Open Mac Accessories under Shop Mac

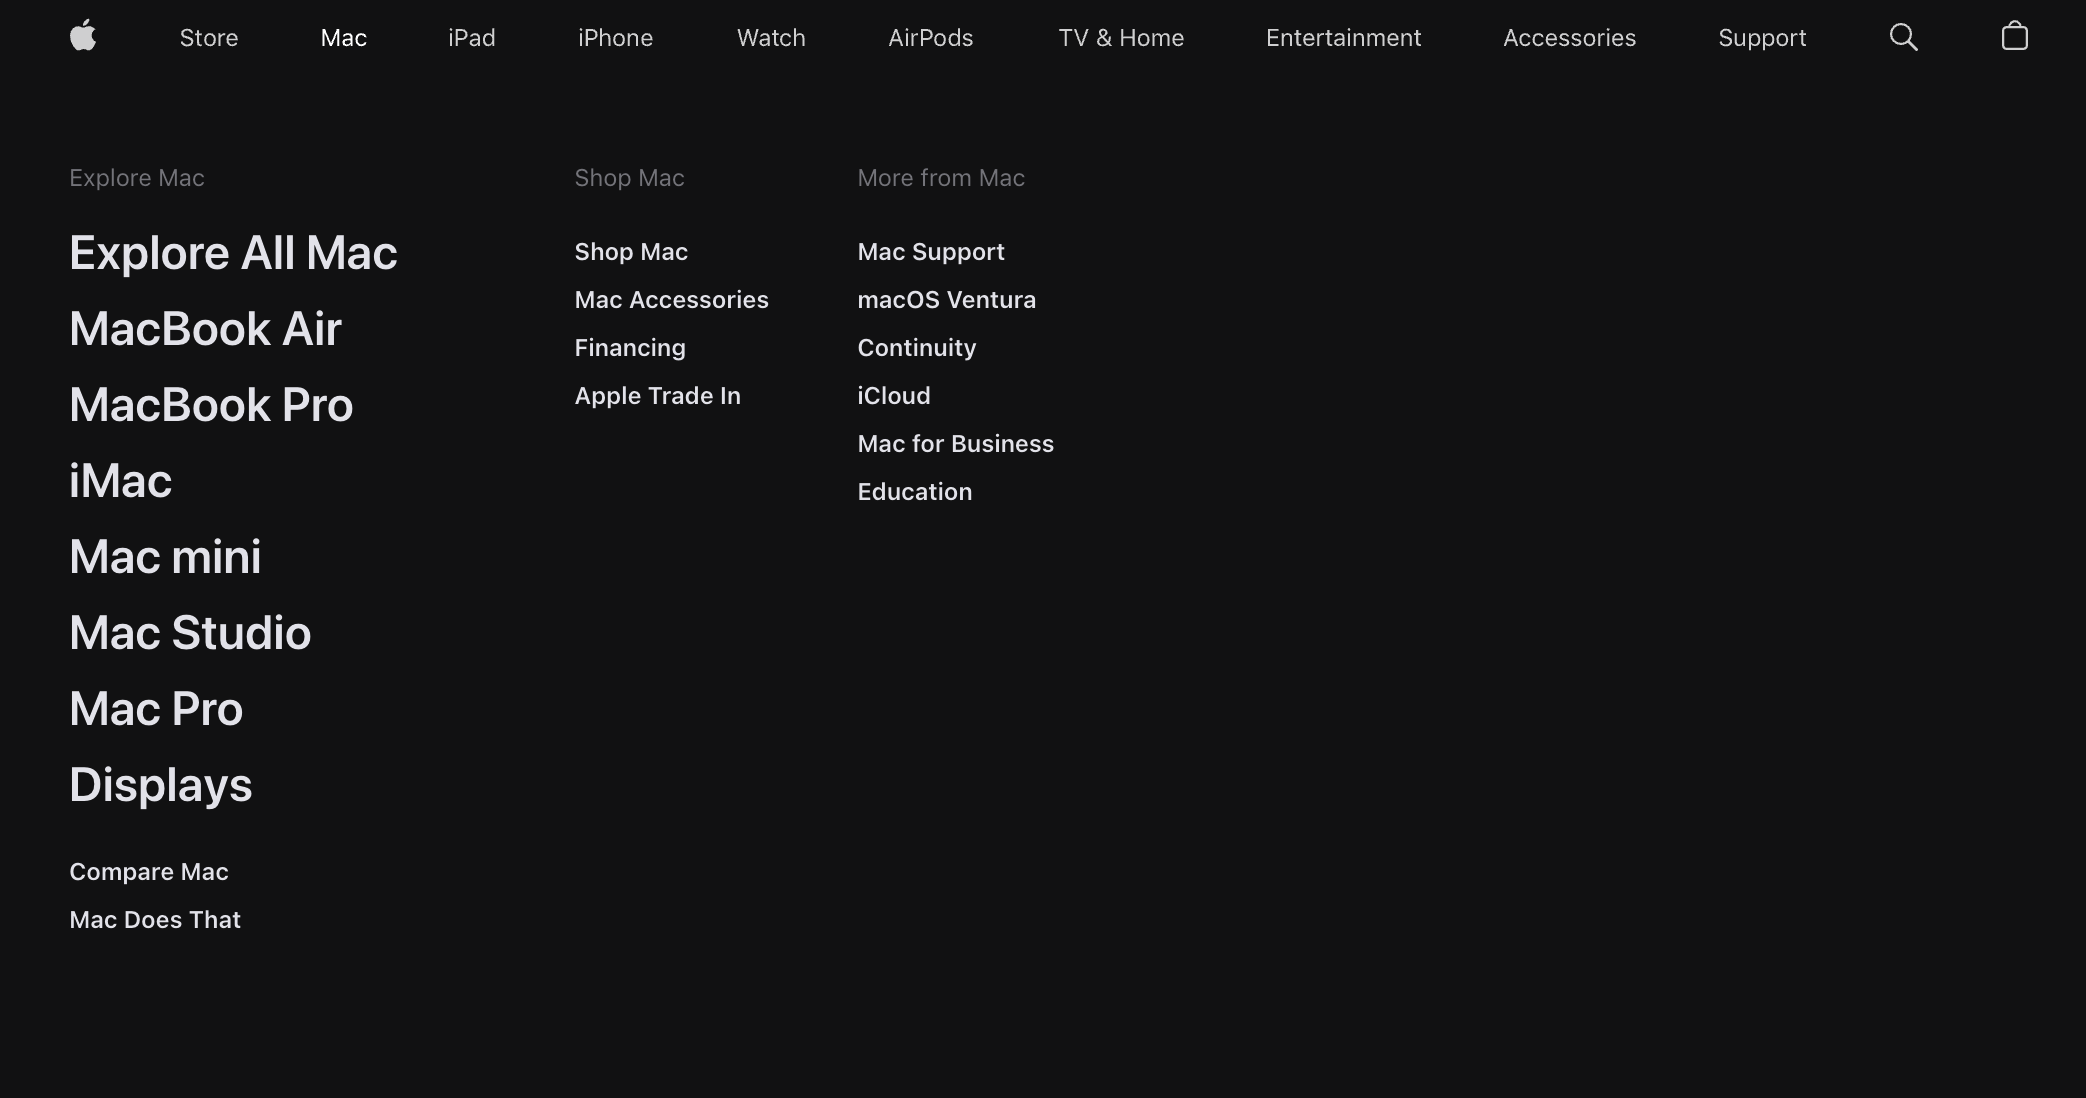click(x=671, y=300)
